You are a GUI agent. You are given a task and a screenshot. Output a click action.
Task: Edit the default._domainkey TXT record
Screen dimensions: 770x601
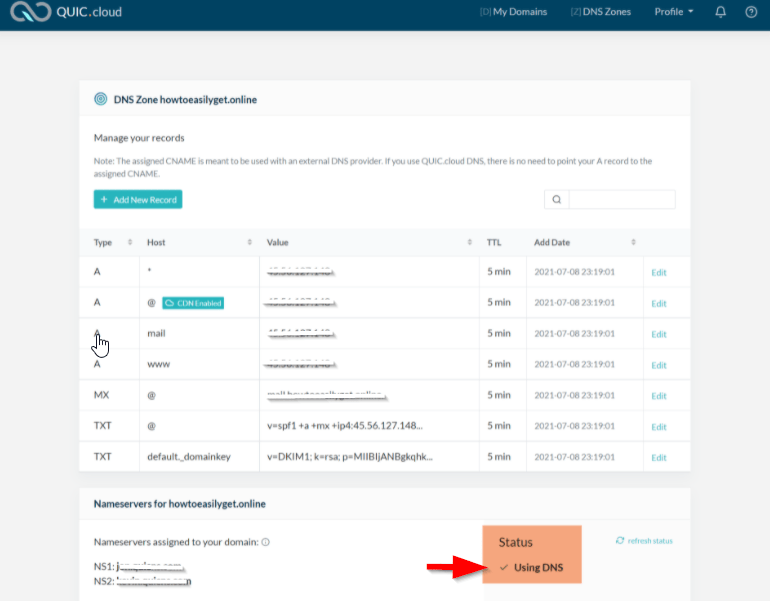coord(658,458)
